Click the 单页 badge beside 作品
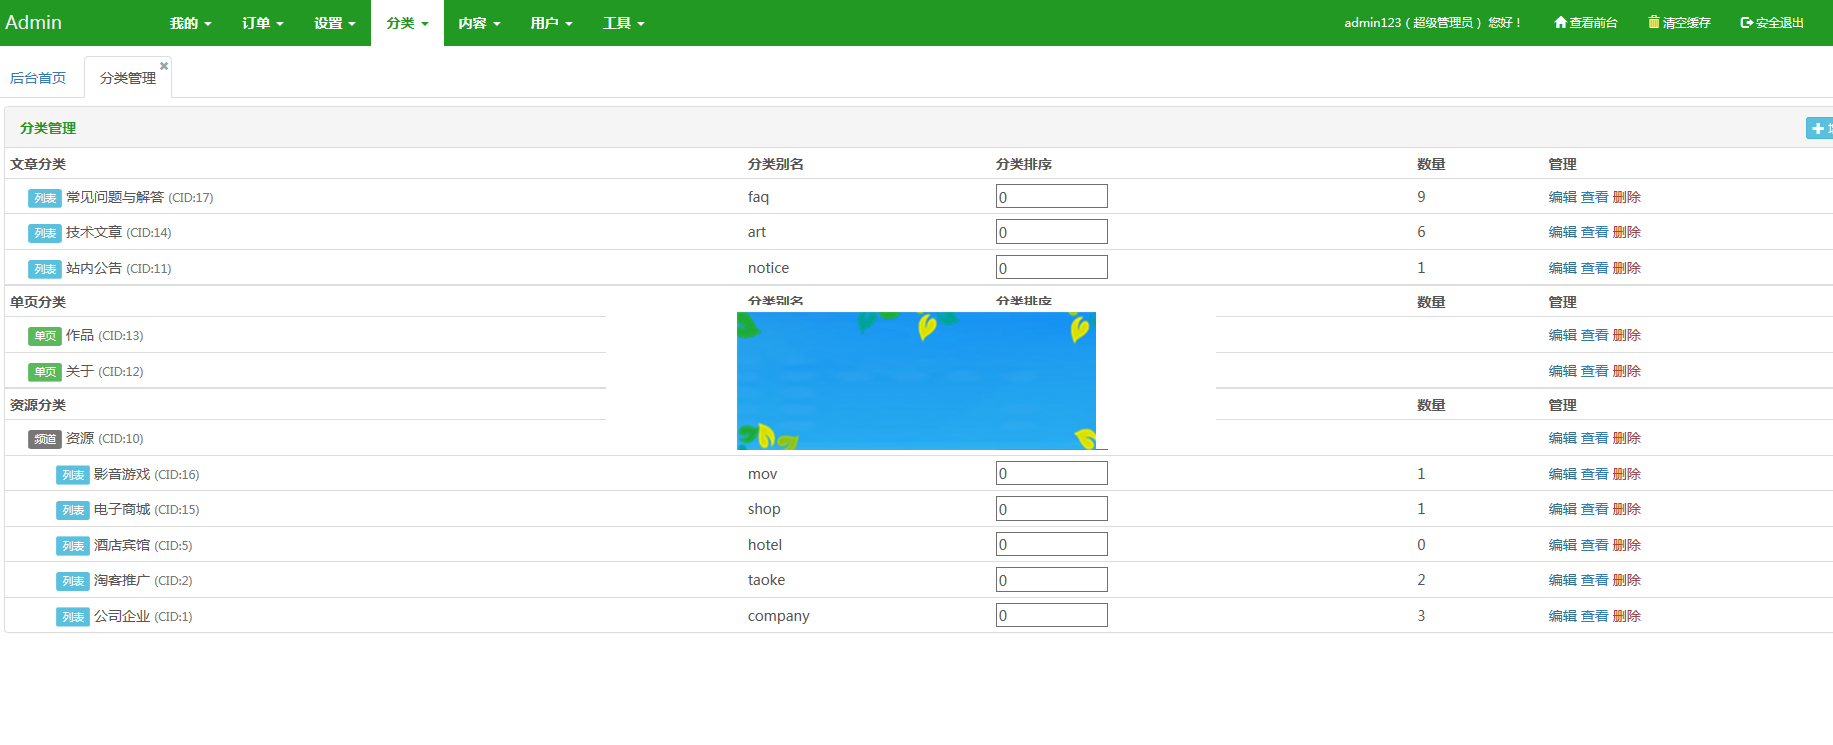 coord(45,336)
